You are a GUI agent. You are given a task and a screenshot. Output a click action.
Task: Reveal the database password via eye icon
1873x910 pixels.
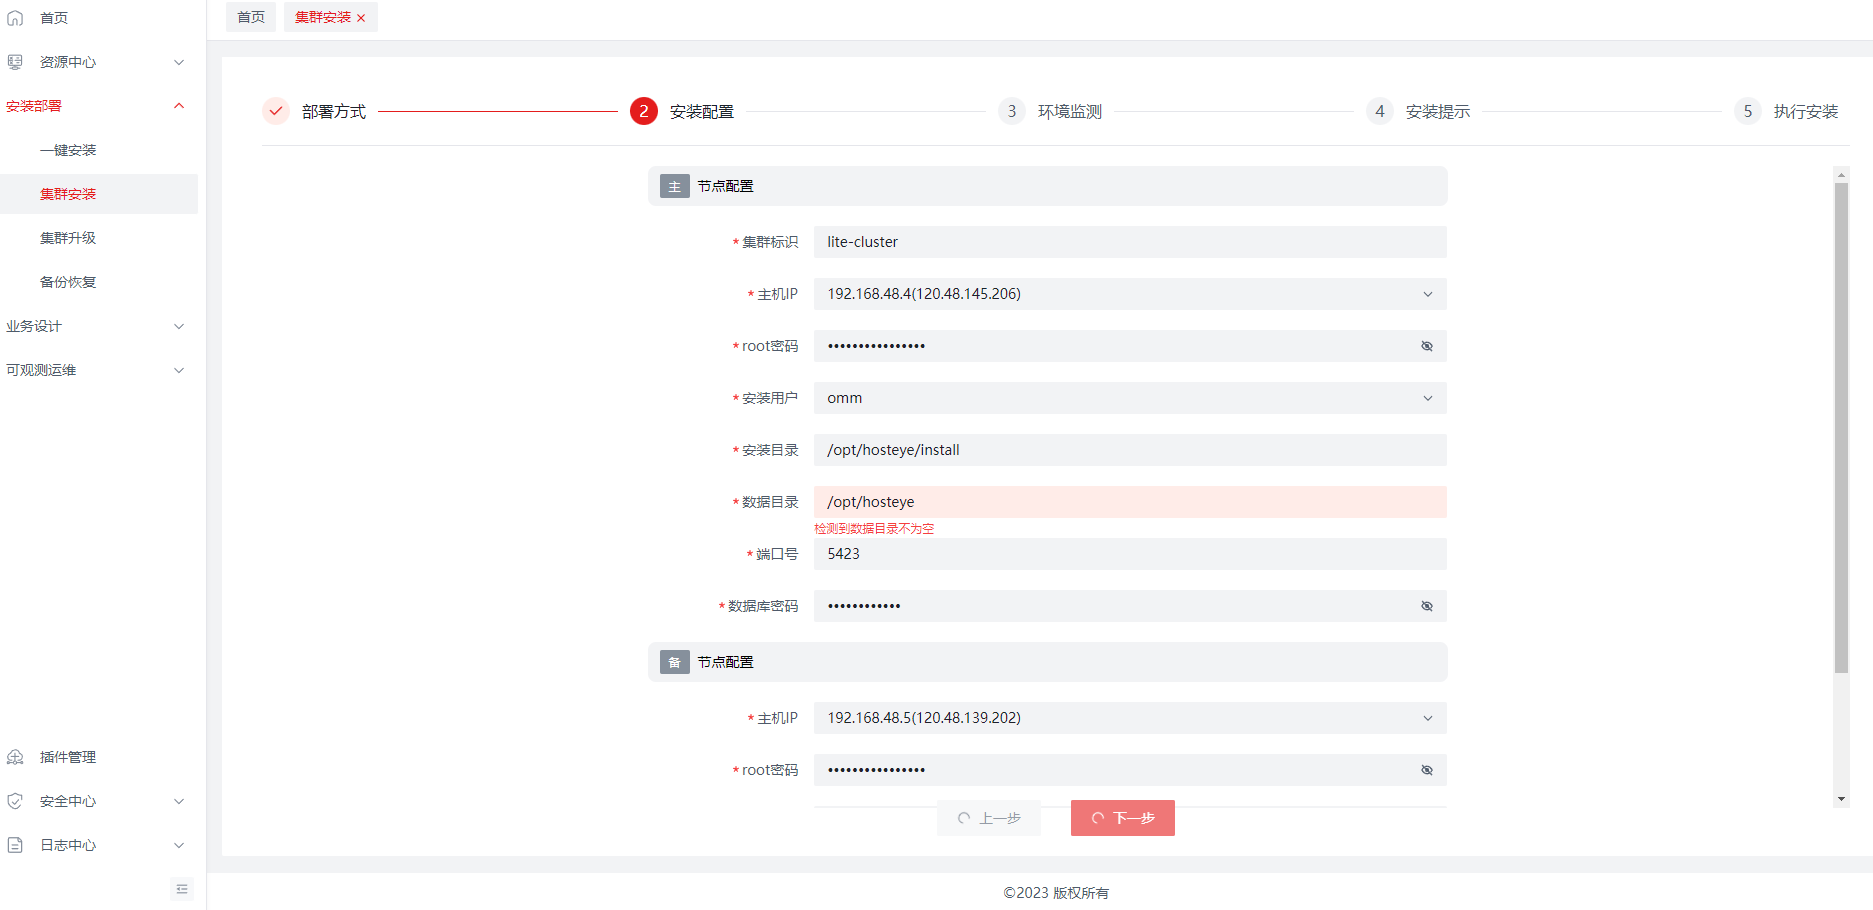click(1427, 606)
